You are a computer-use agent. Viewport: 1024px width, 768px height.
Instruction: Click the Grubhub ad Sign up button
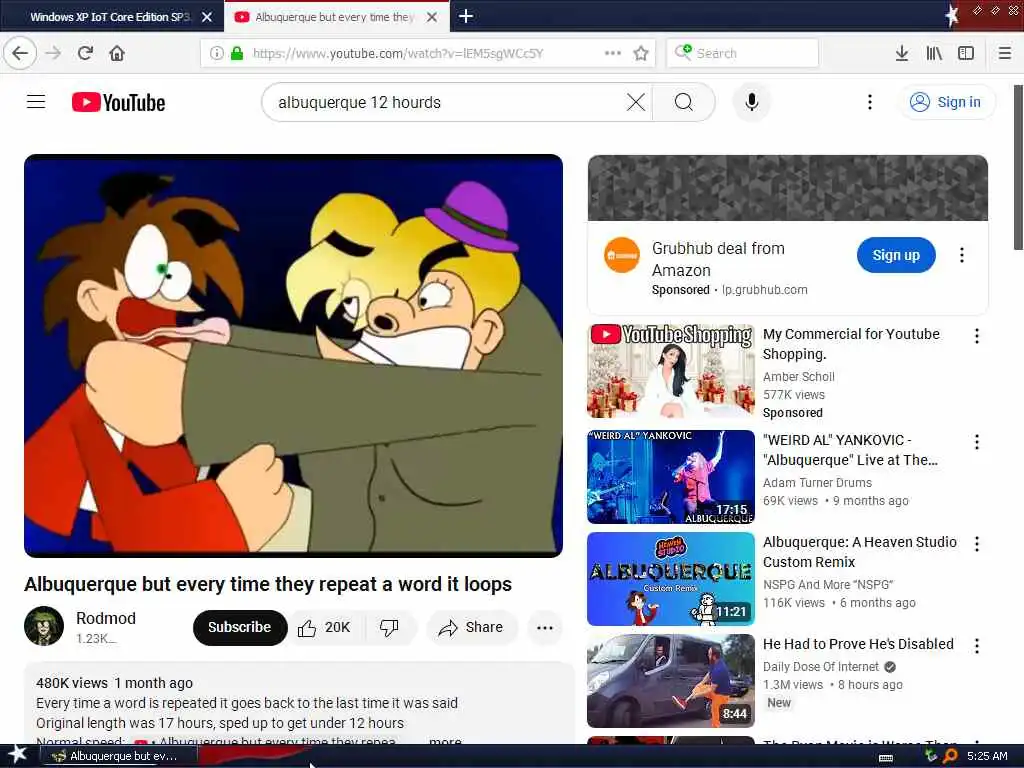tap(896, 255)
